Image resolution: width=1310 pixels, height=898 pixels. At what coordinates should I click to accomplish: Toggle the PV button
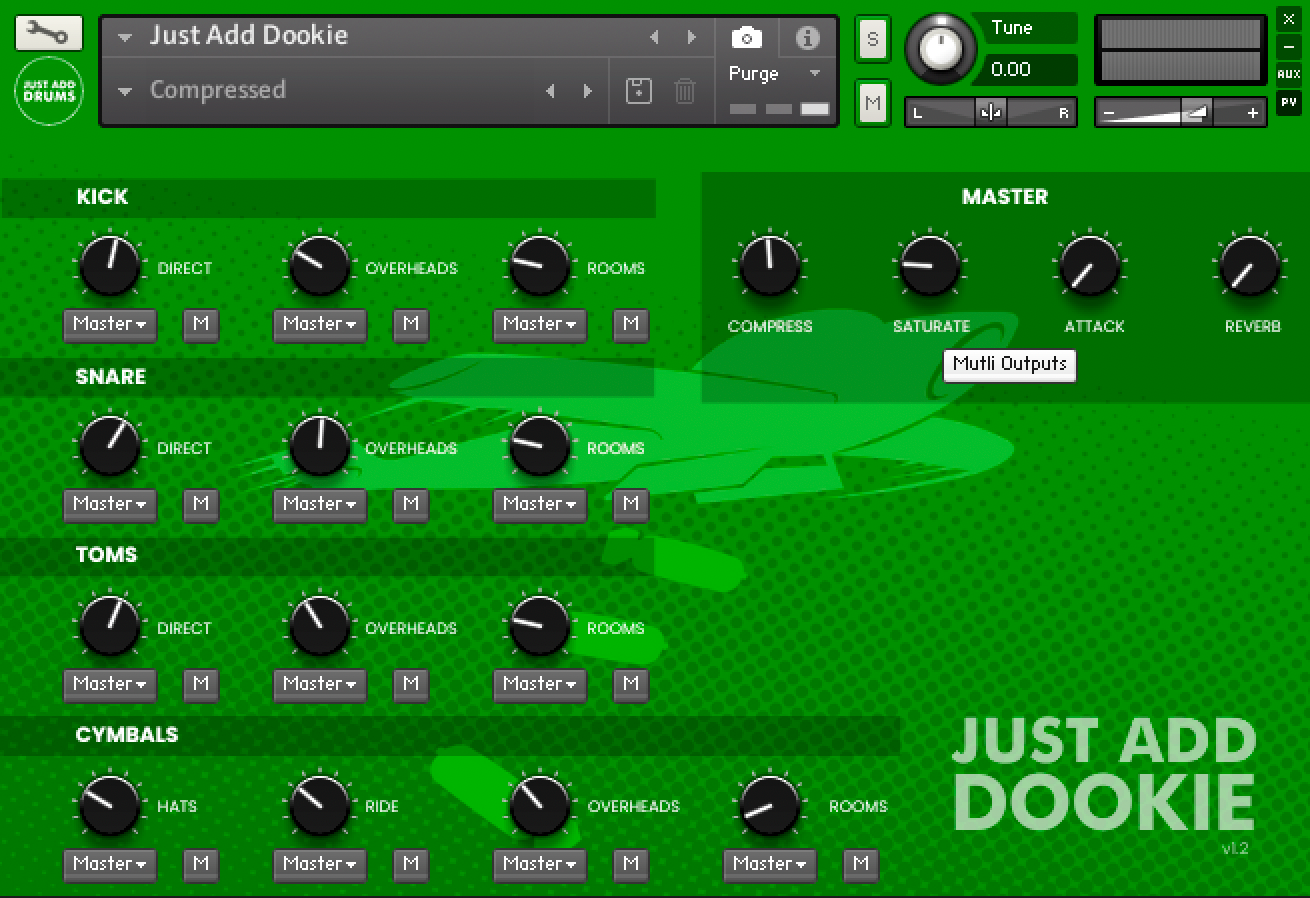pyautogui.click(x=1288, y=102)
